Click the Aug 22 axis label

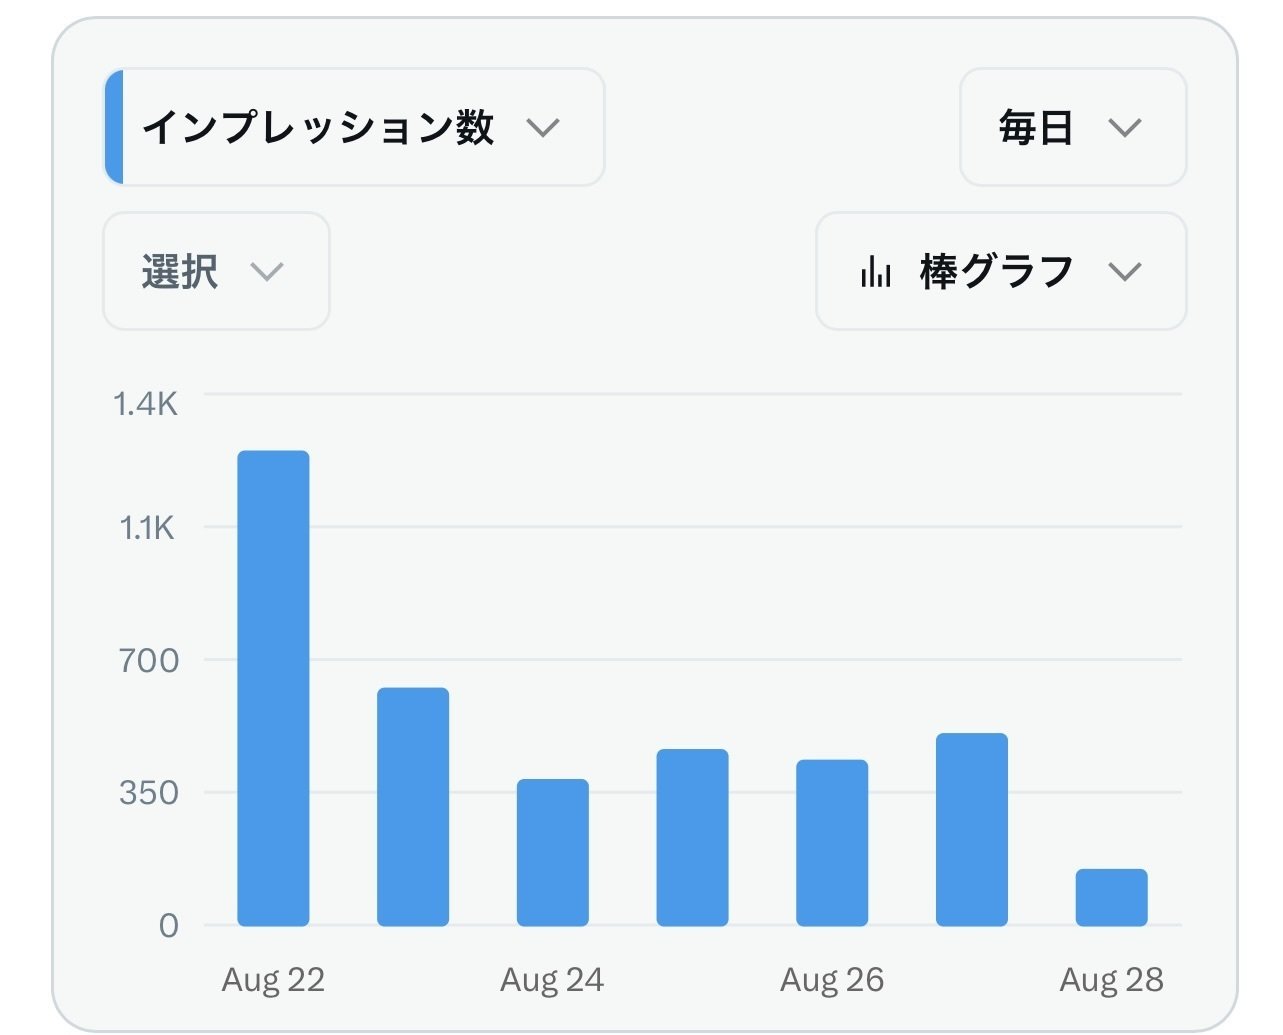[x=271, y=979]
